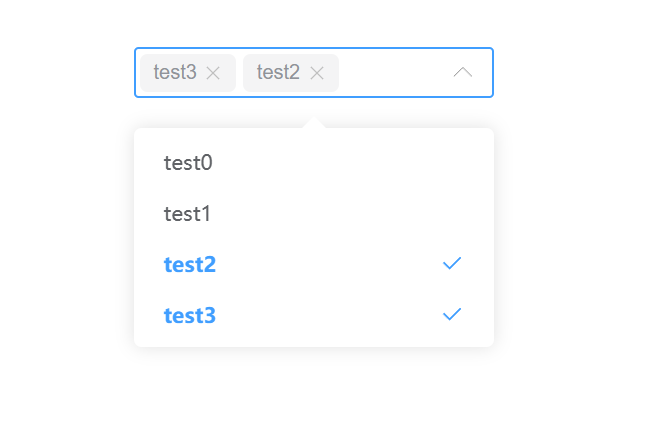Remove the test3 tag with its X icon
The image size is (670, 438).
213,73
